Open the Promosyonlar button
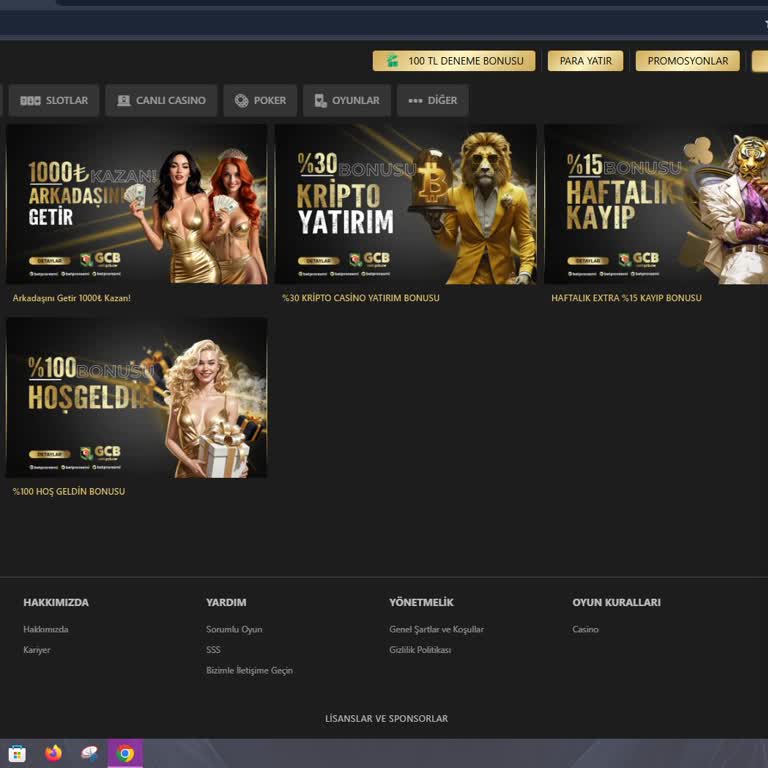The height and width of the screenshot is (768, 768). click(x=688, y=61)
